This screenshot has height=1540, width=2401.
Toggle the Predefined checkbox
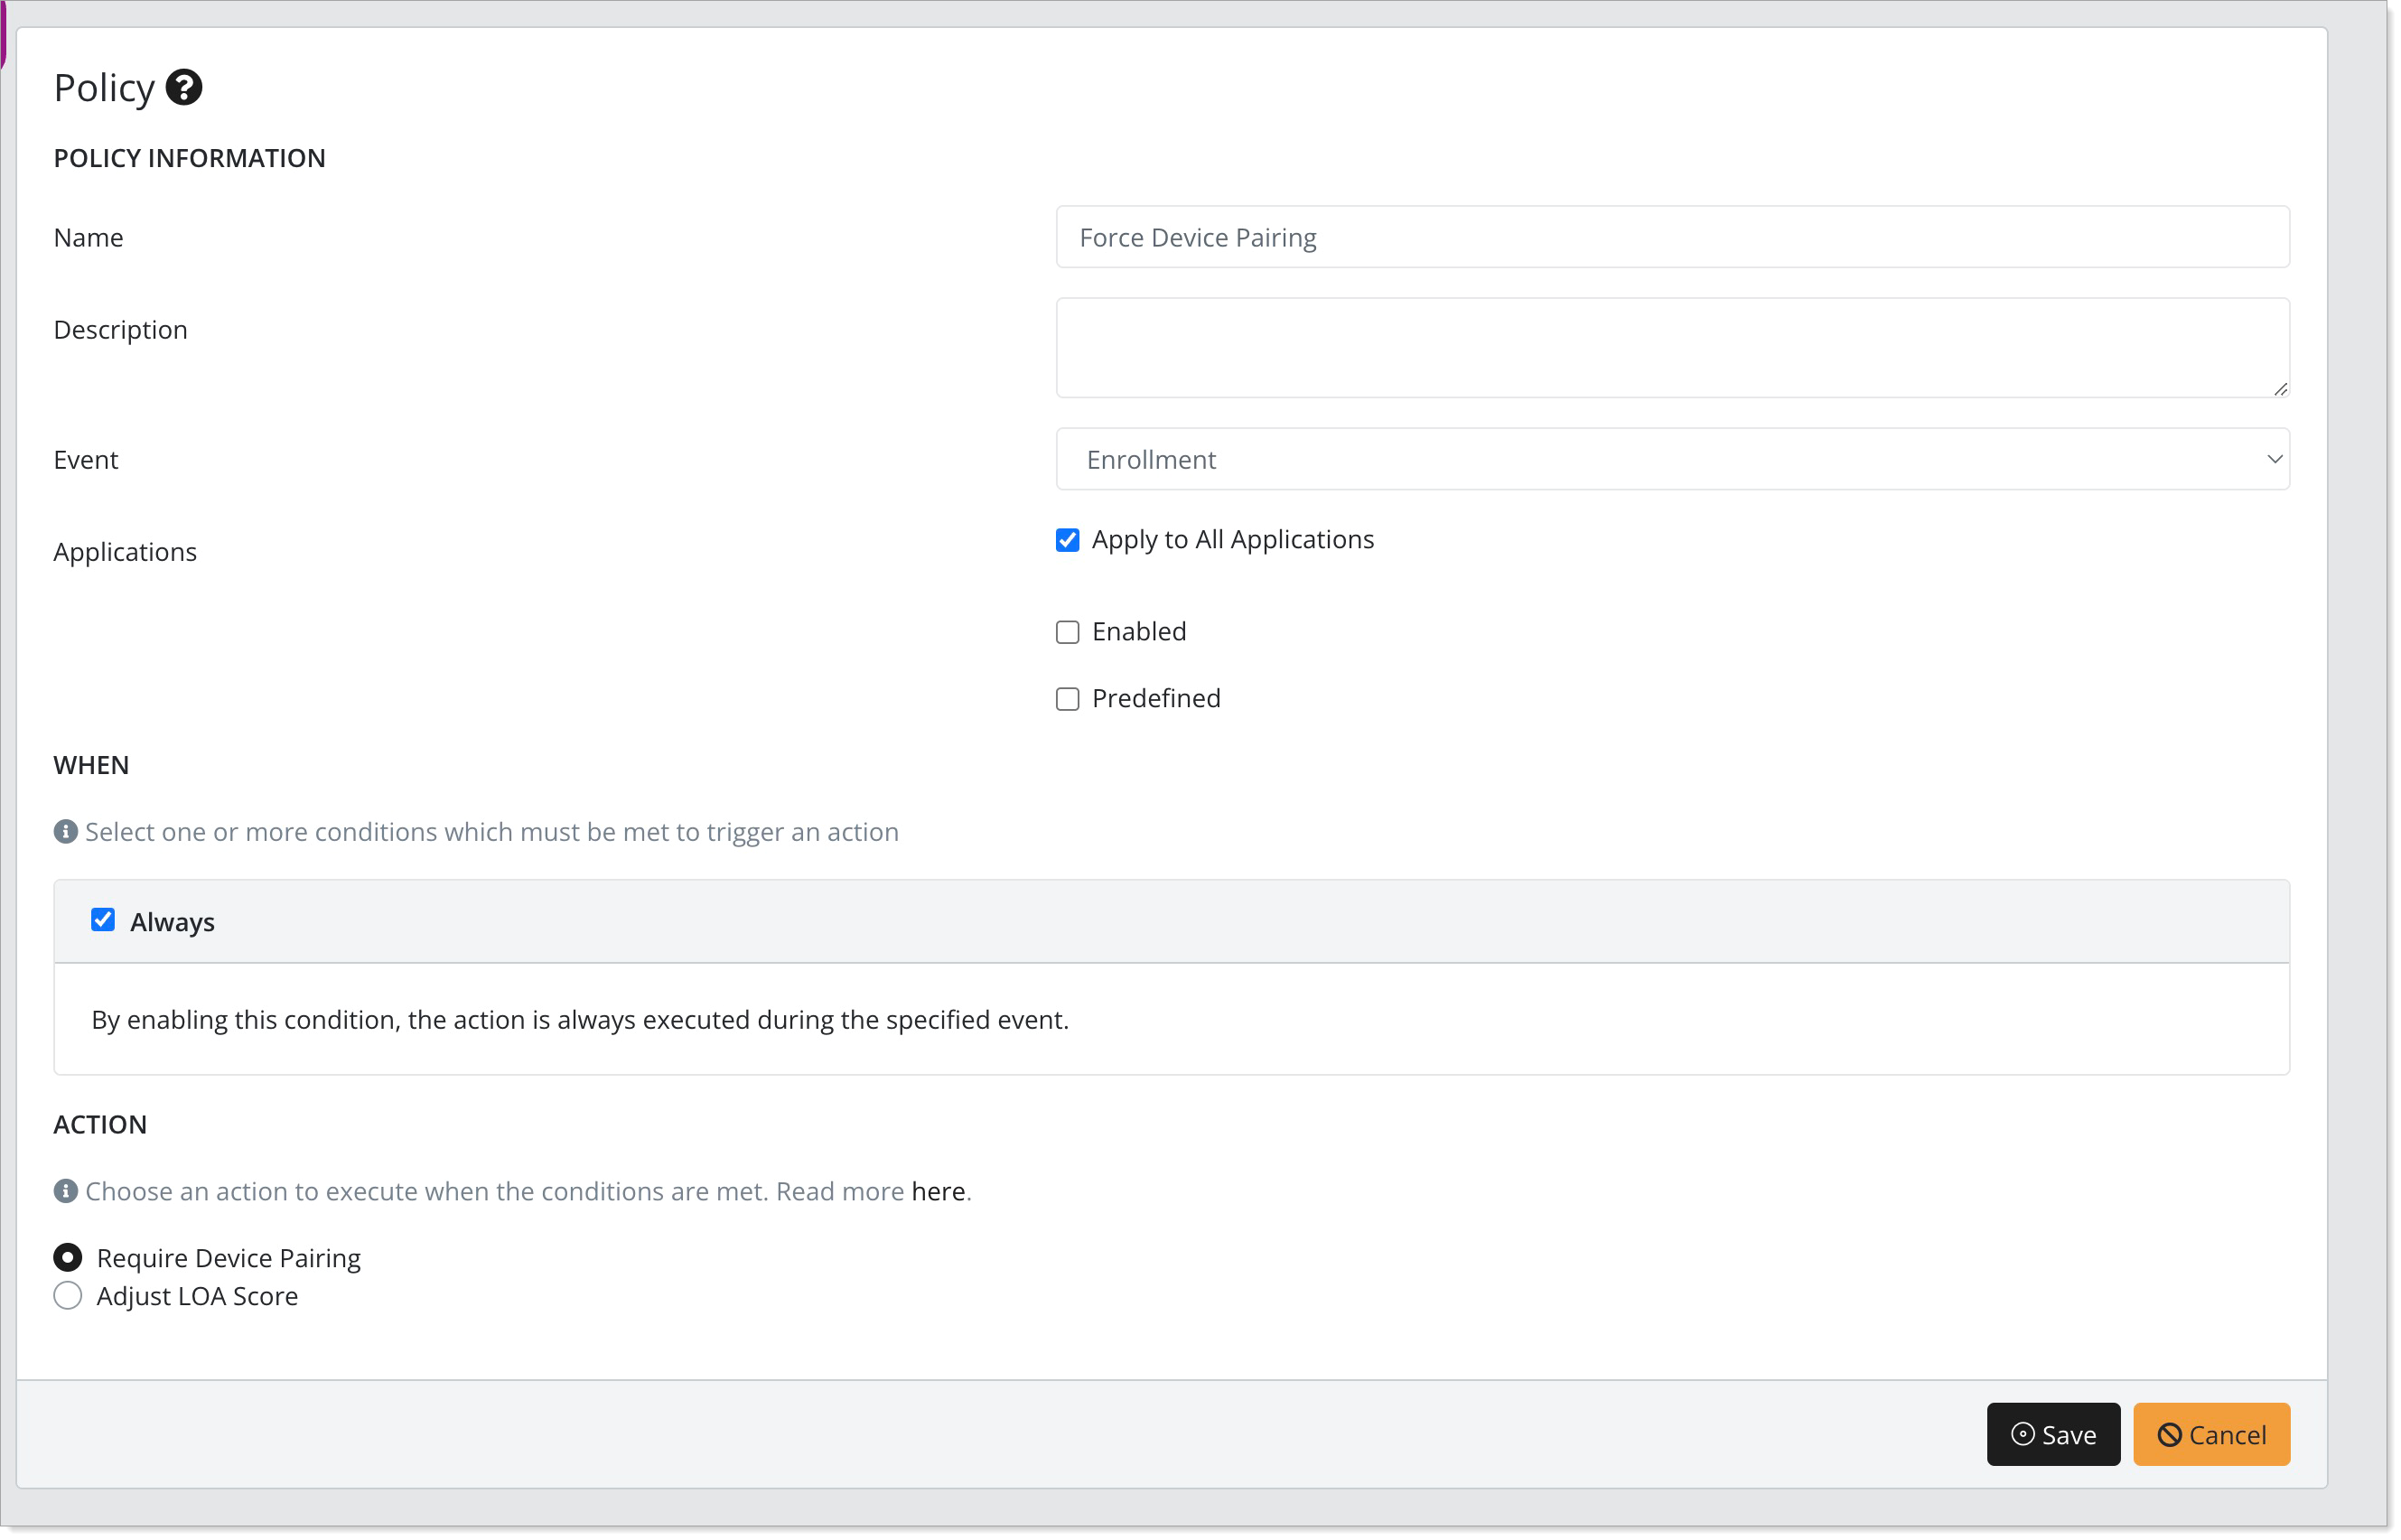1068,698
